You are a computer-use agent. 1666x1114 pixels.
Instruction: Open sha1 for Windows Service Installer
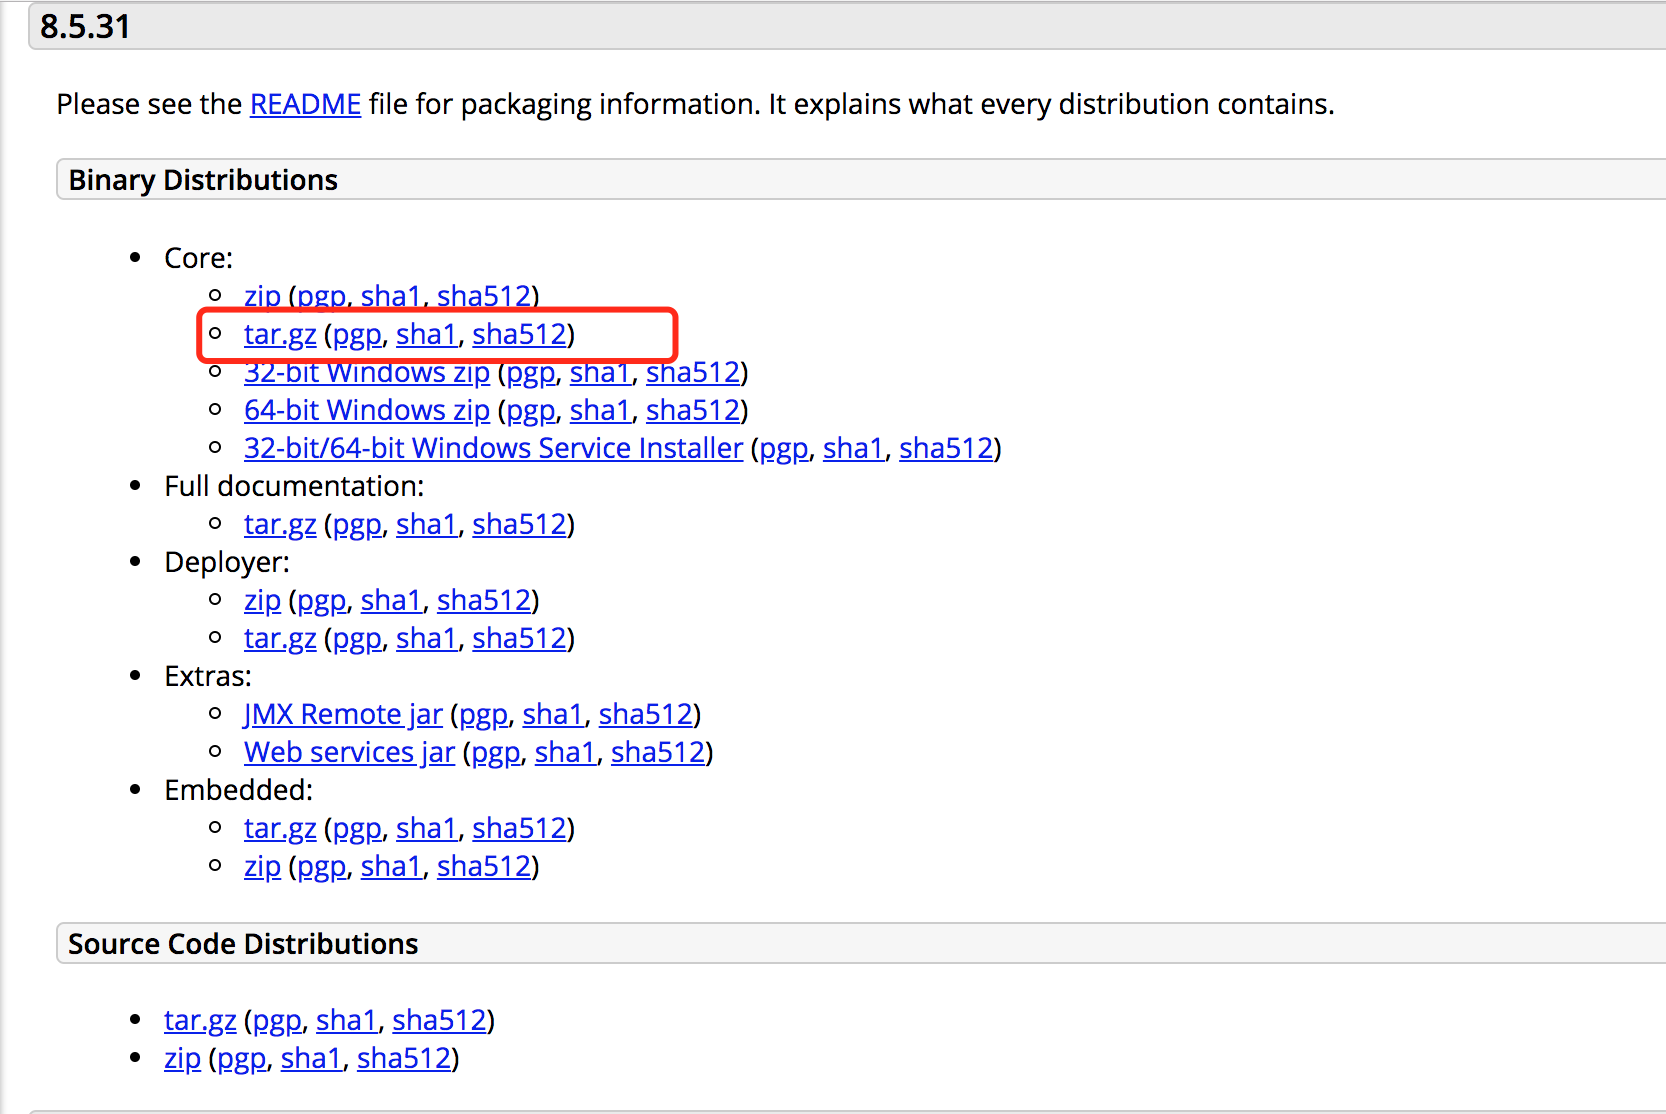tap(853, 448)
